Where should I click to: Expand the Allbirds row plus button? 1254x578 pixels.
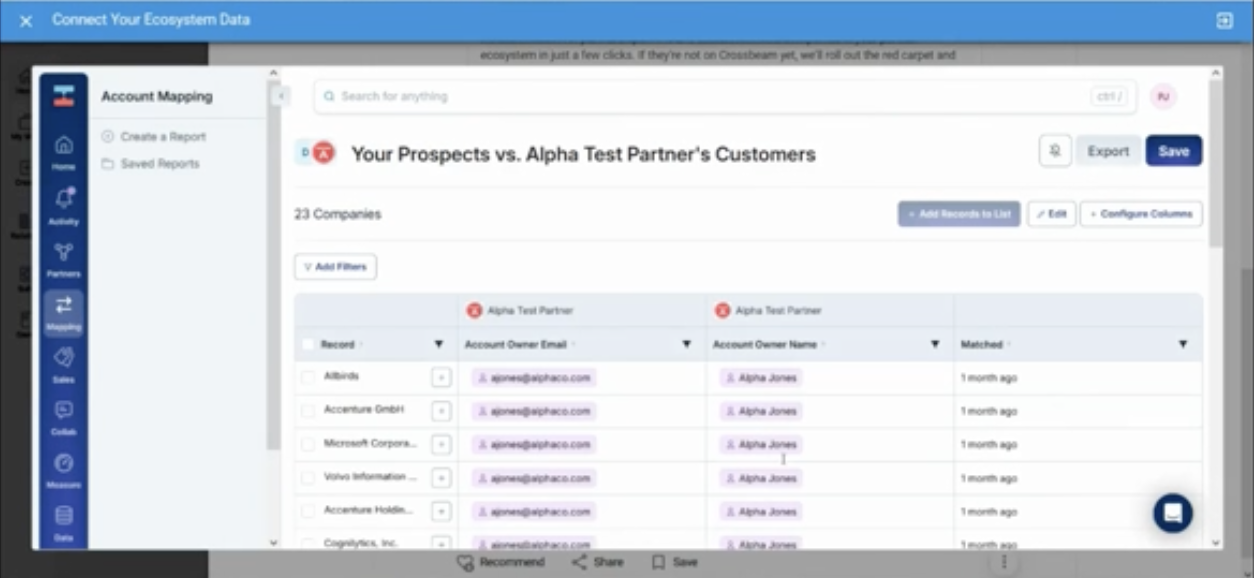[x=441, y=378]
